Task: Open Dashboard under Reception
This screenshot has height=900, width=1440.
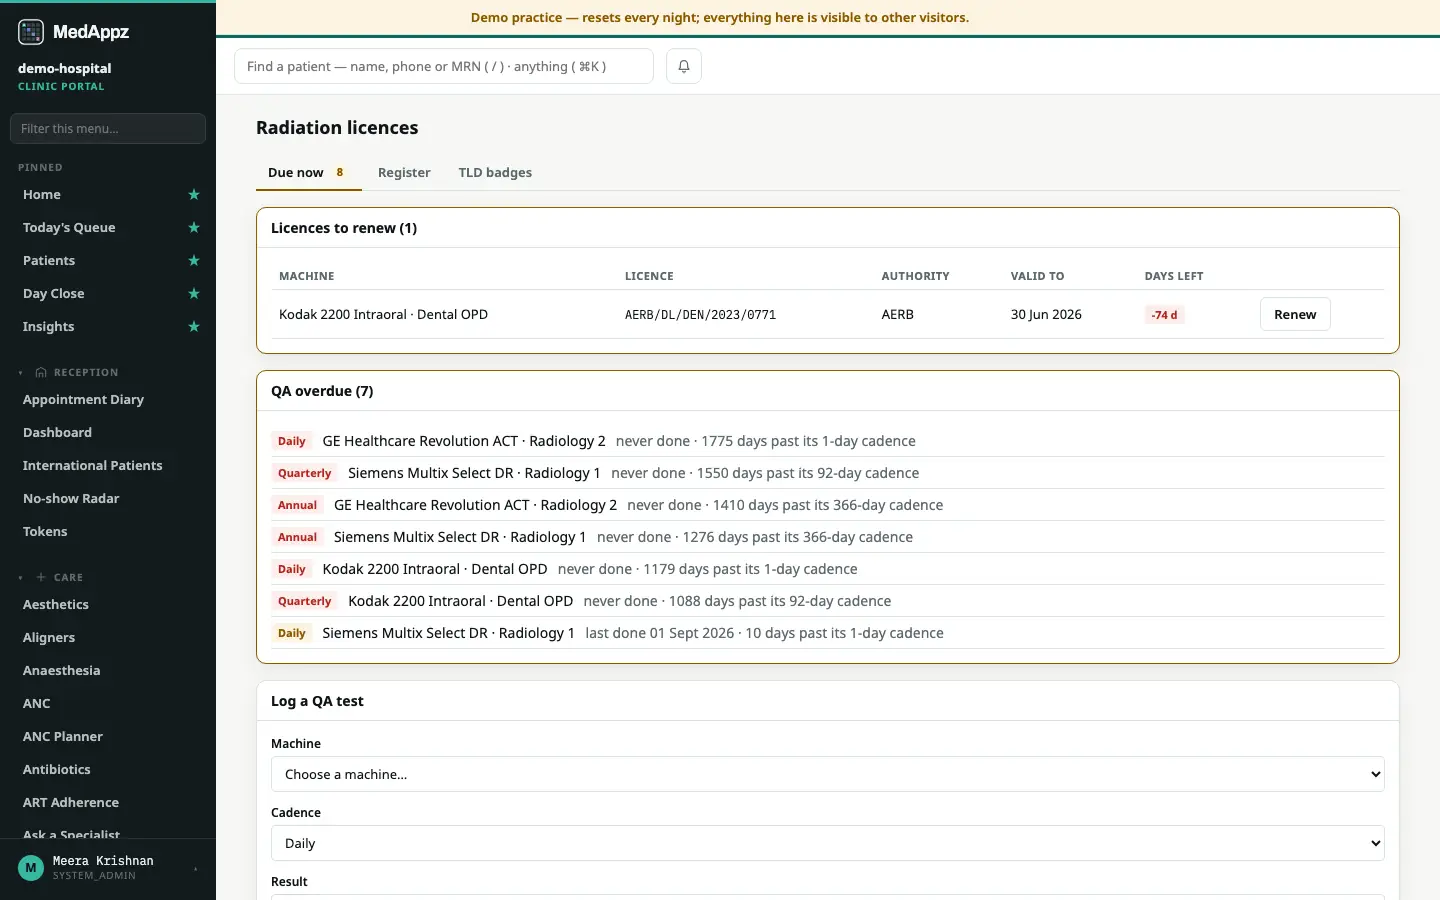Action: 57,432
